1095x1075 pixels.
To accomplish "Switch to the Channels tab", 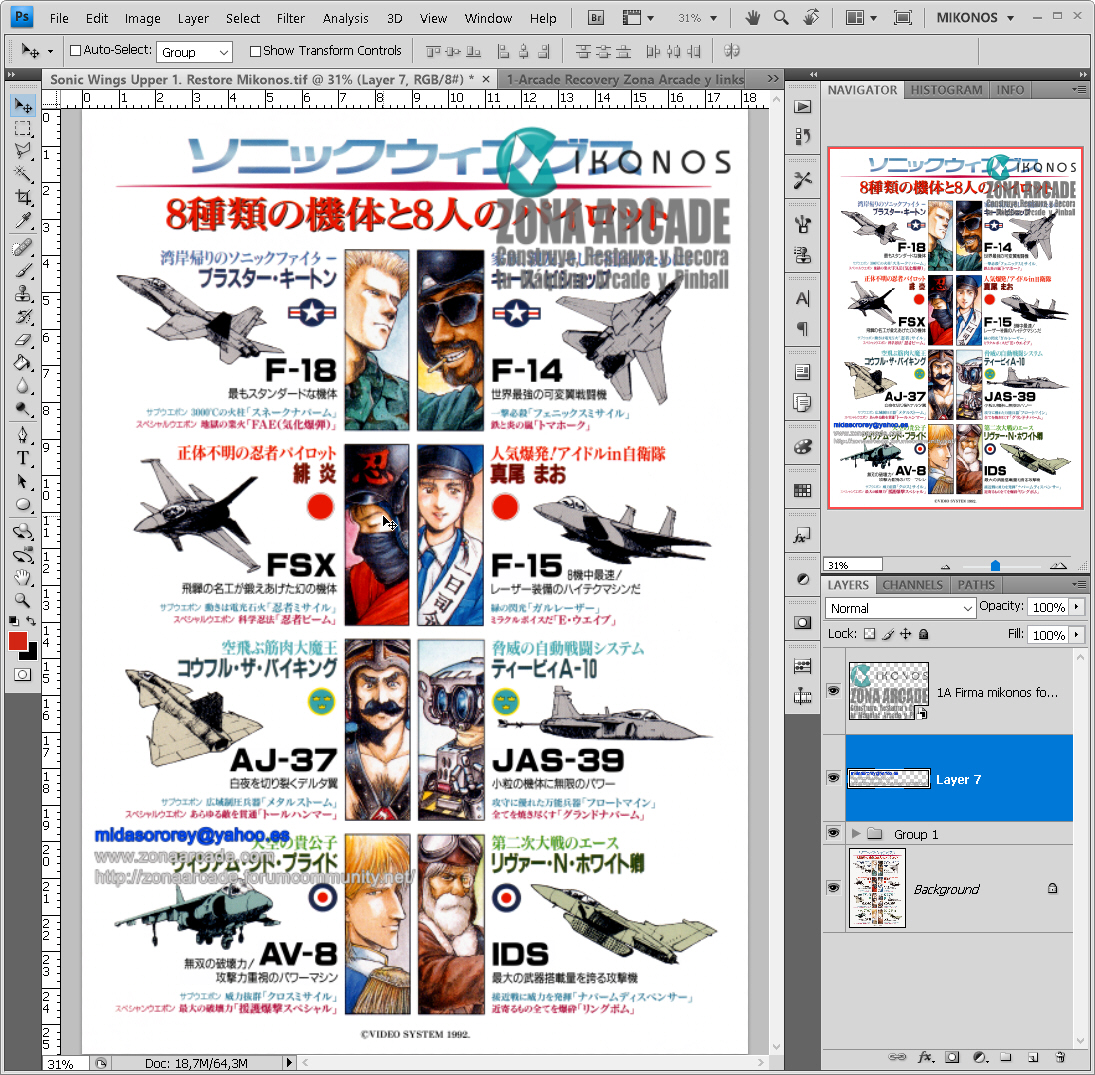I will tap(912, 585).
